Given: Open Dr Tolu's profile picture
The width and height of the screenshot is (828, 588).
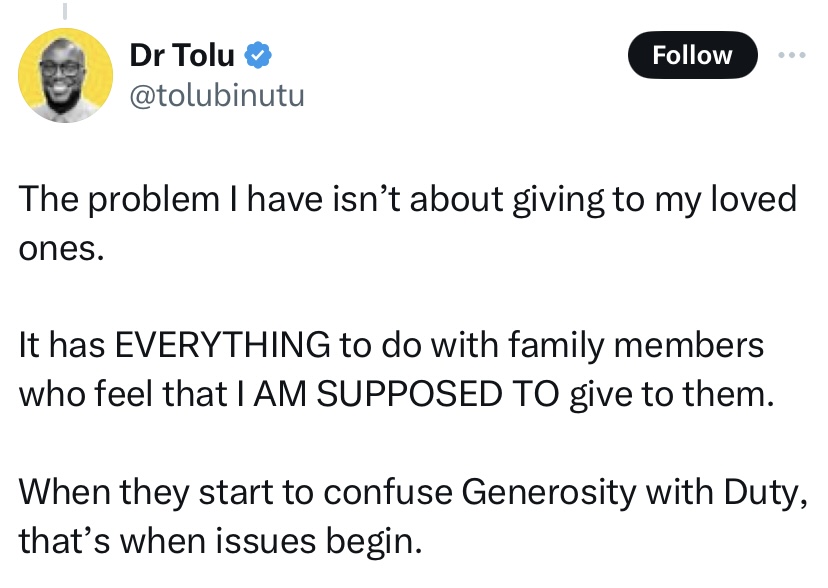Looking at the screenshot, I should click(65, 75).
